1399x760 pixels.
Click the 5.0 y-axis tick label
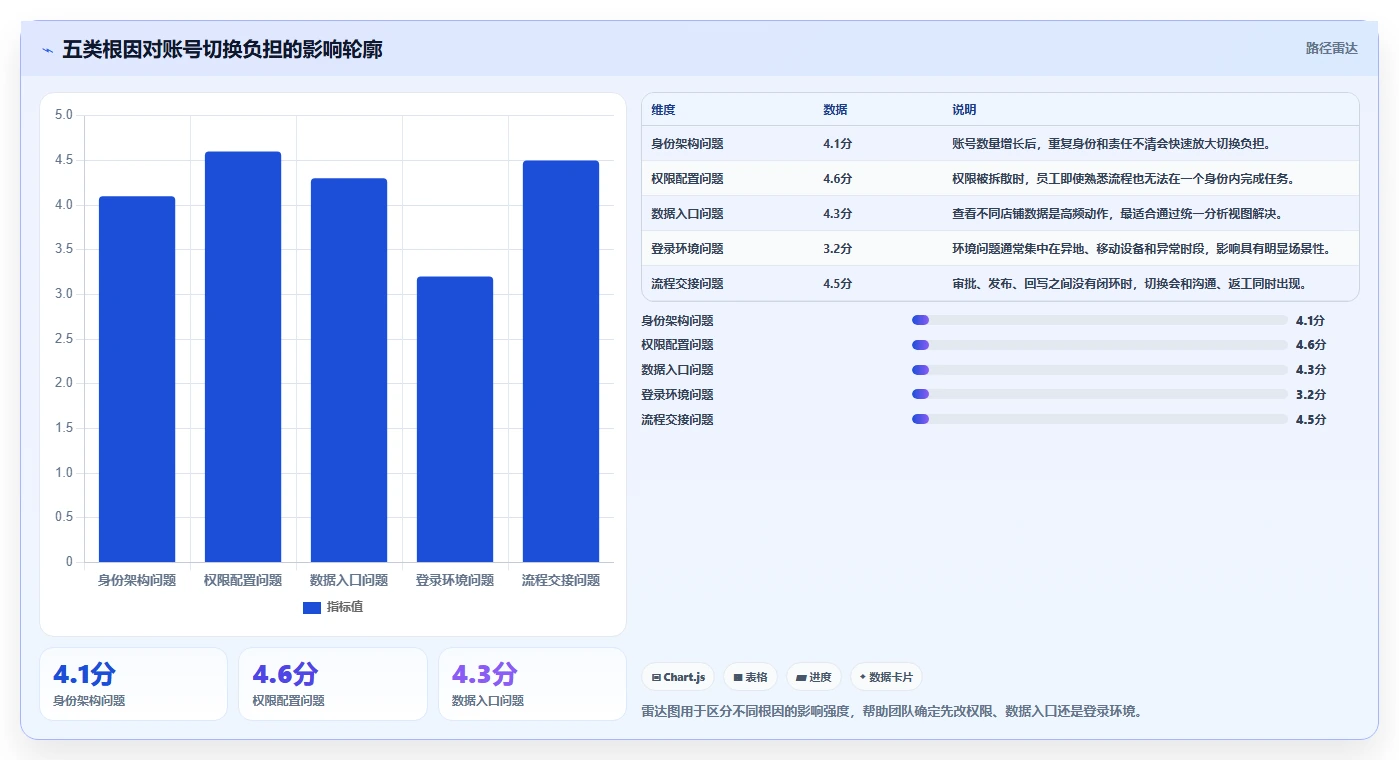point(64,115)
